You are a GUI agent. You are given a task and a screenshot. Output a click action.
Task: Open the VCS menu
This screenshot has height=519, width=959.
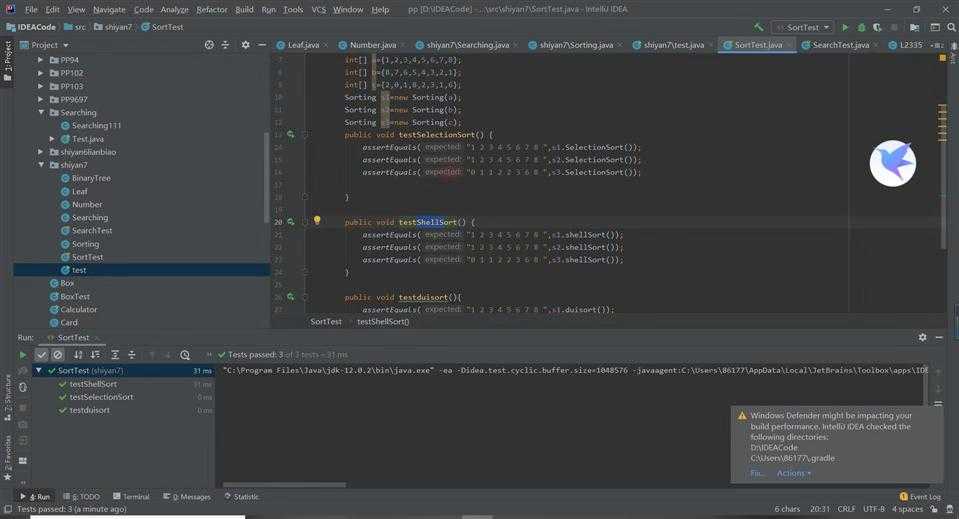coord(319,9)
